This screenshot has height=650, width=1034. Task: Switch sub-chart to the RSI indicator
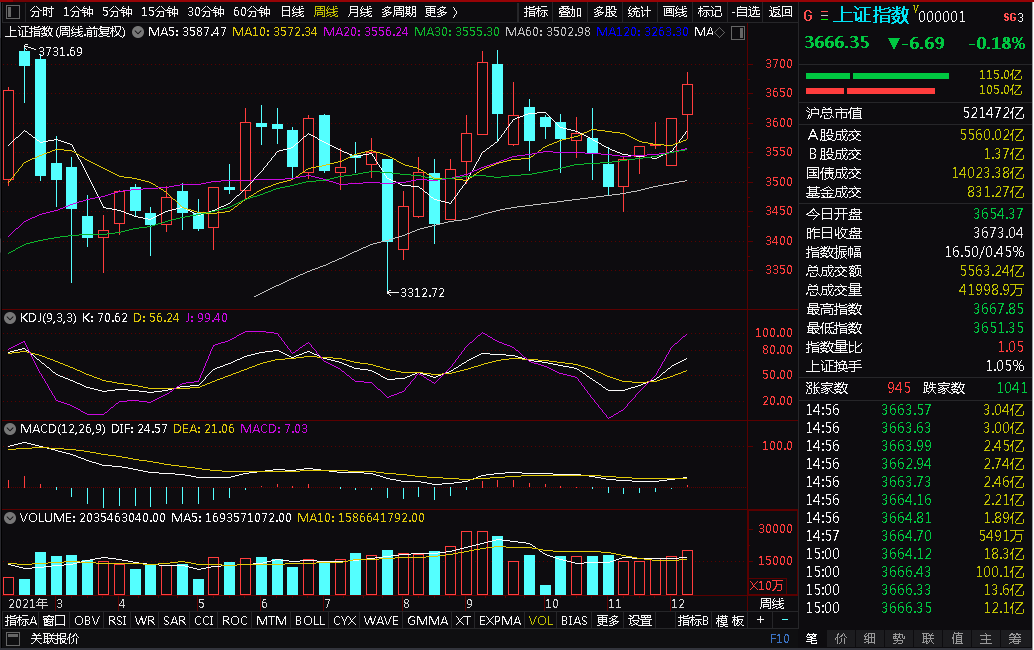point(117,621)
